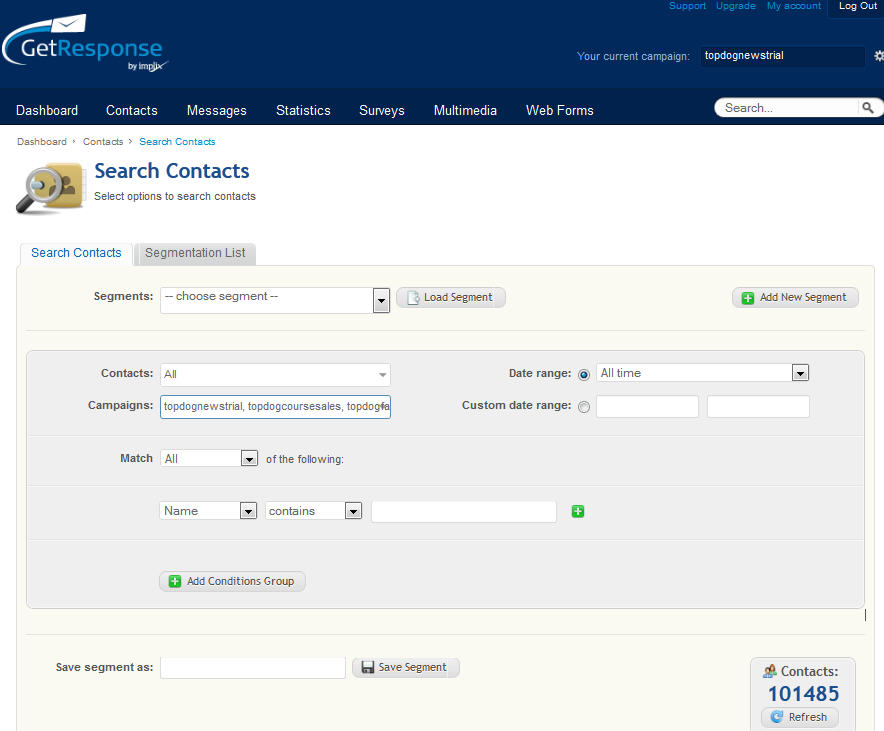Click the custom date range end field
The width and height of the screenshot is (884, 731).
click(x=758, y=406)
